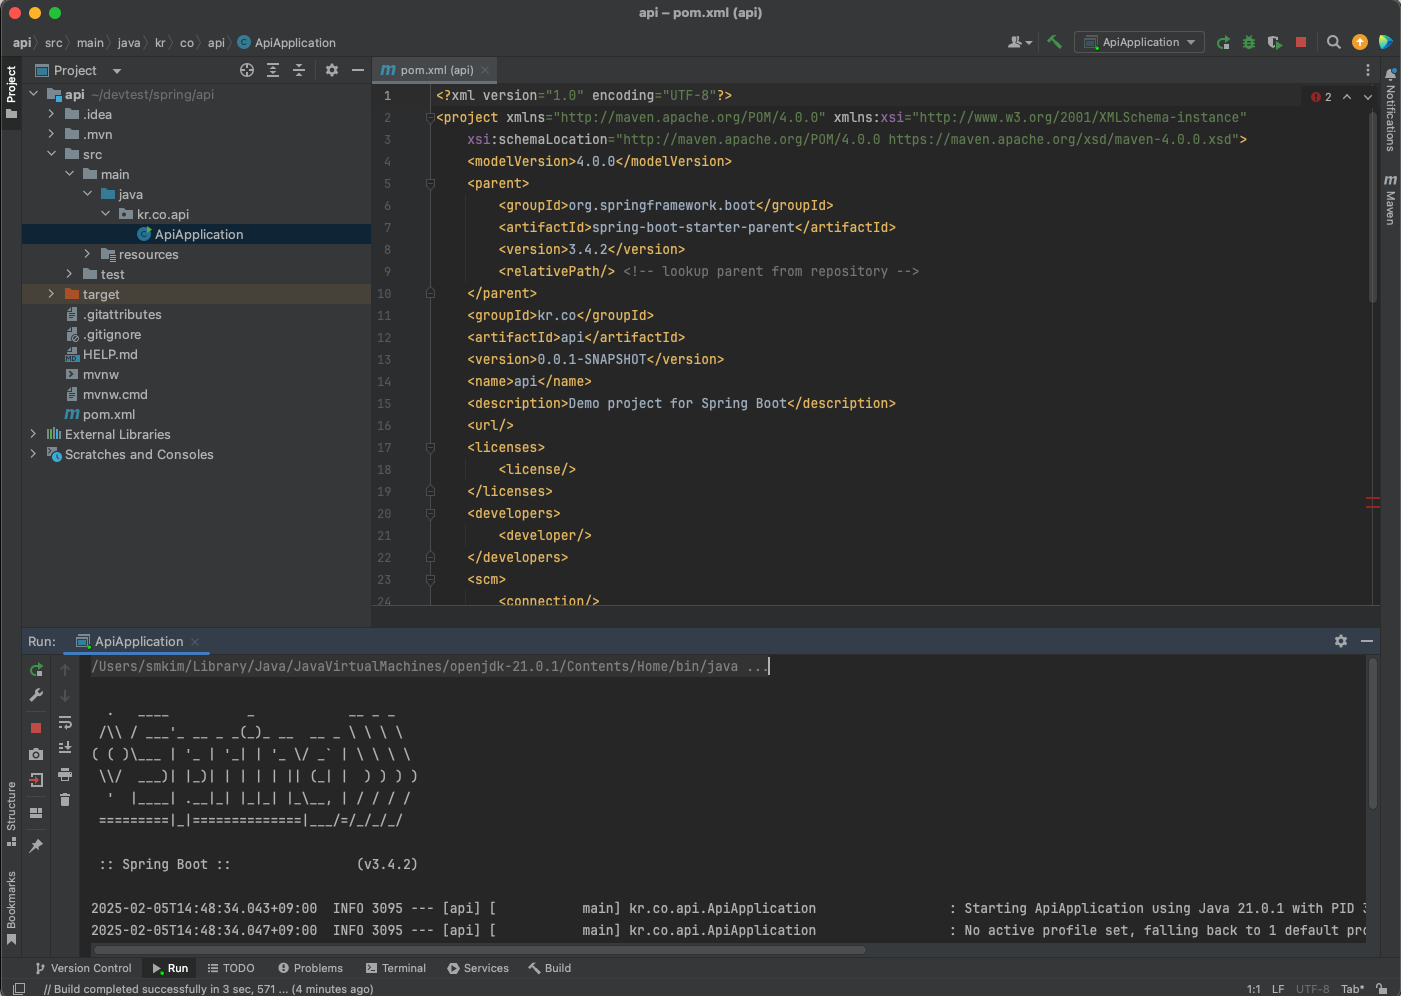Screen dimensions: 1401x996
Task: Open the JetBrains colorful logo icon
Action: (x=1385, y=42)
